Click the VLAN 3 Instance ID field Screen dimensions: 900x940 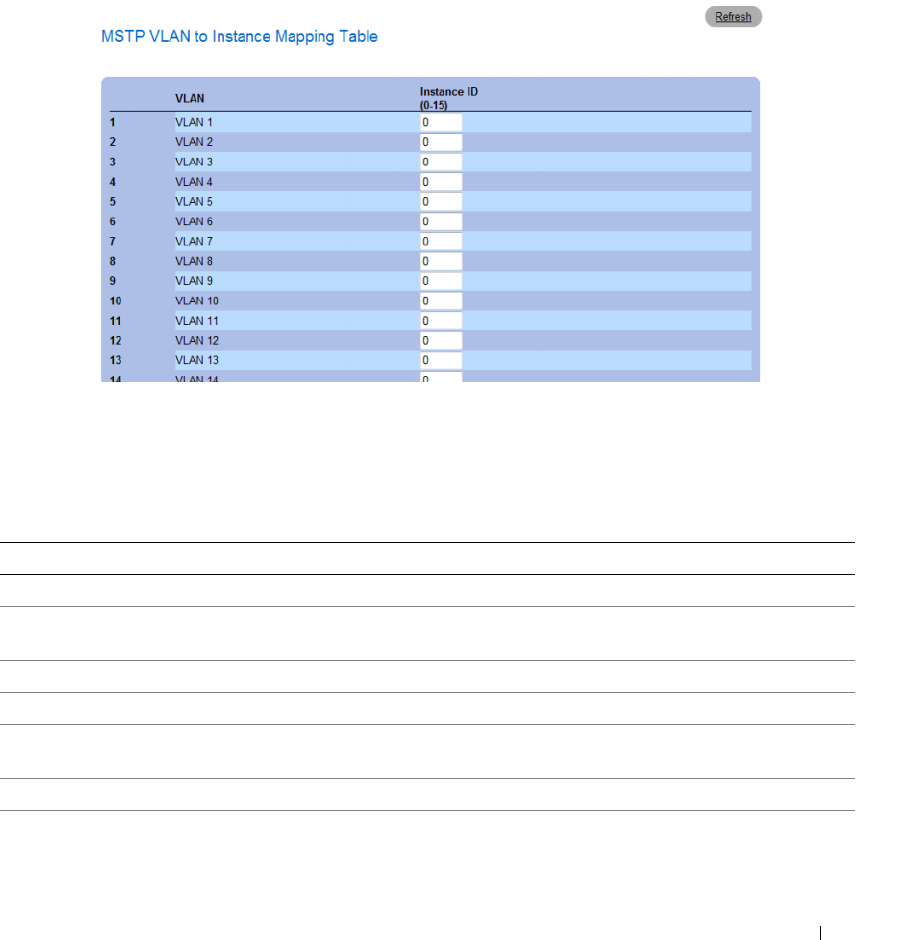point(441,162)
